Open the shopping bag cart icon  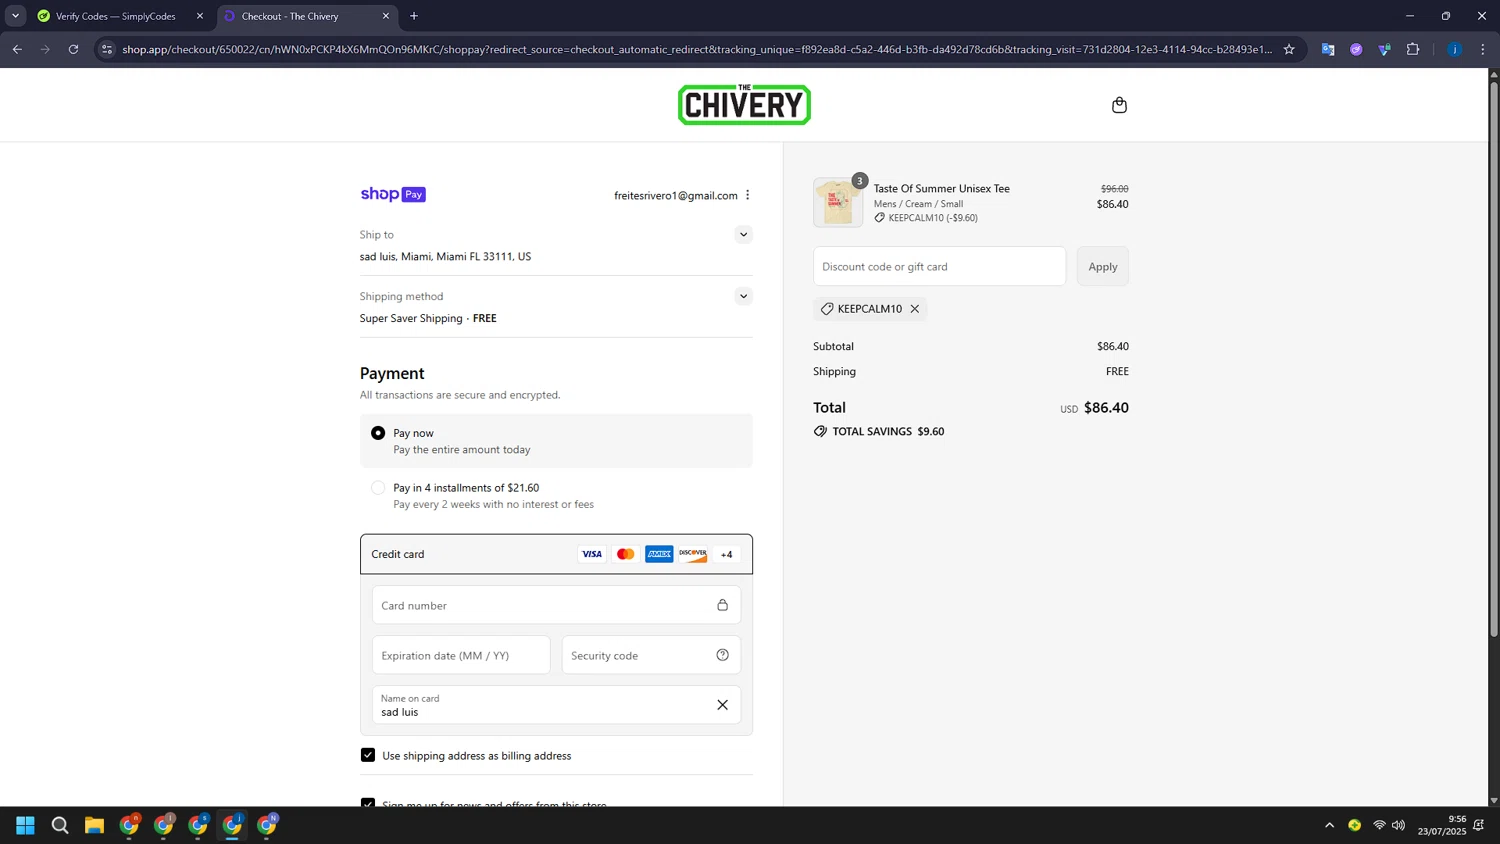[x=1119, y=105]
